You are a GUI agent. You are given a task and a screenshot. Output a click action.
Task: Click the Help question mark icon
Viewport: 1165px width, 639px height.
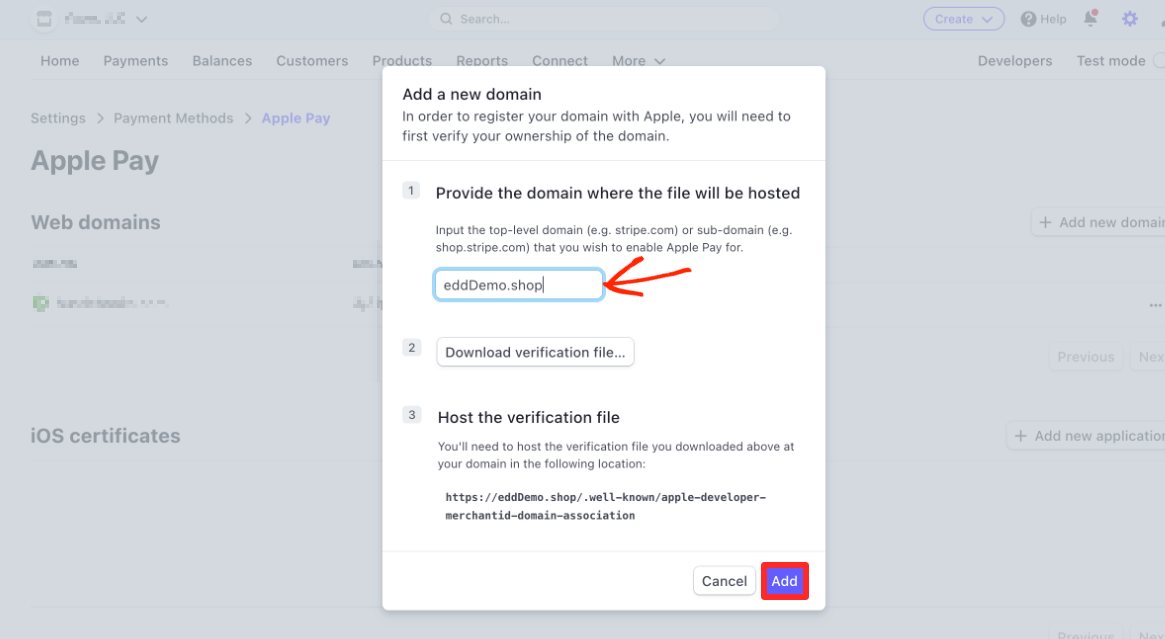click(1028, 19)
